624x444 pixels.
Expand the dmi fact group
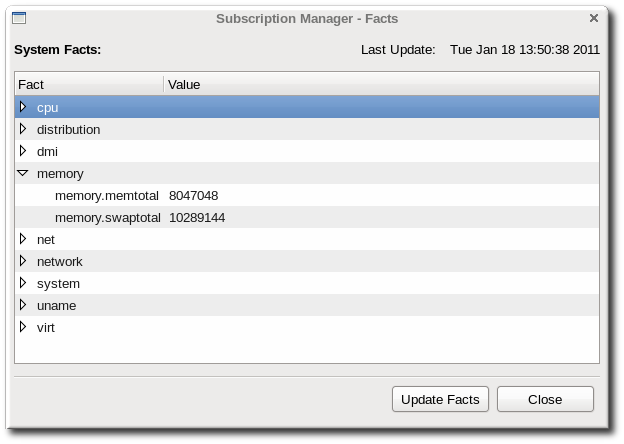pos(23,151)
